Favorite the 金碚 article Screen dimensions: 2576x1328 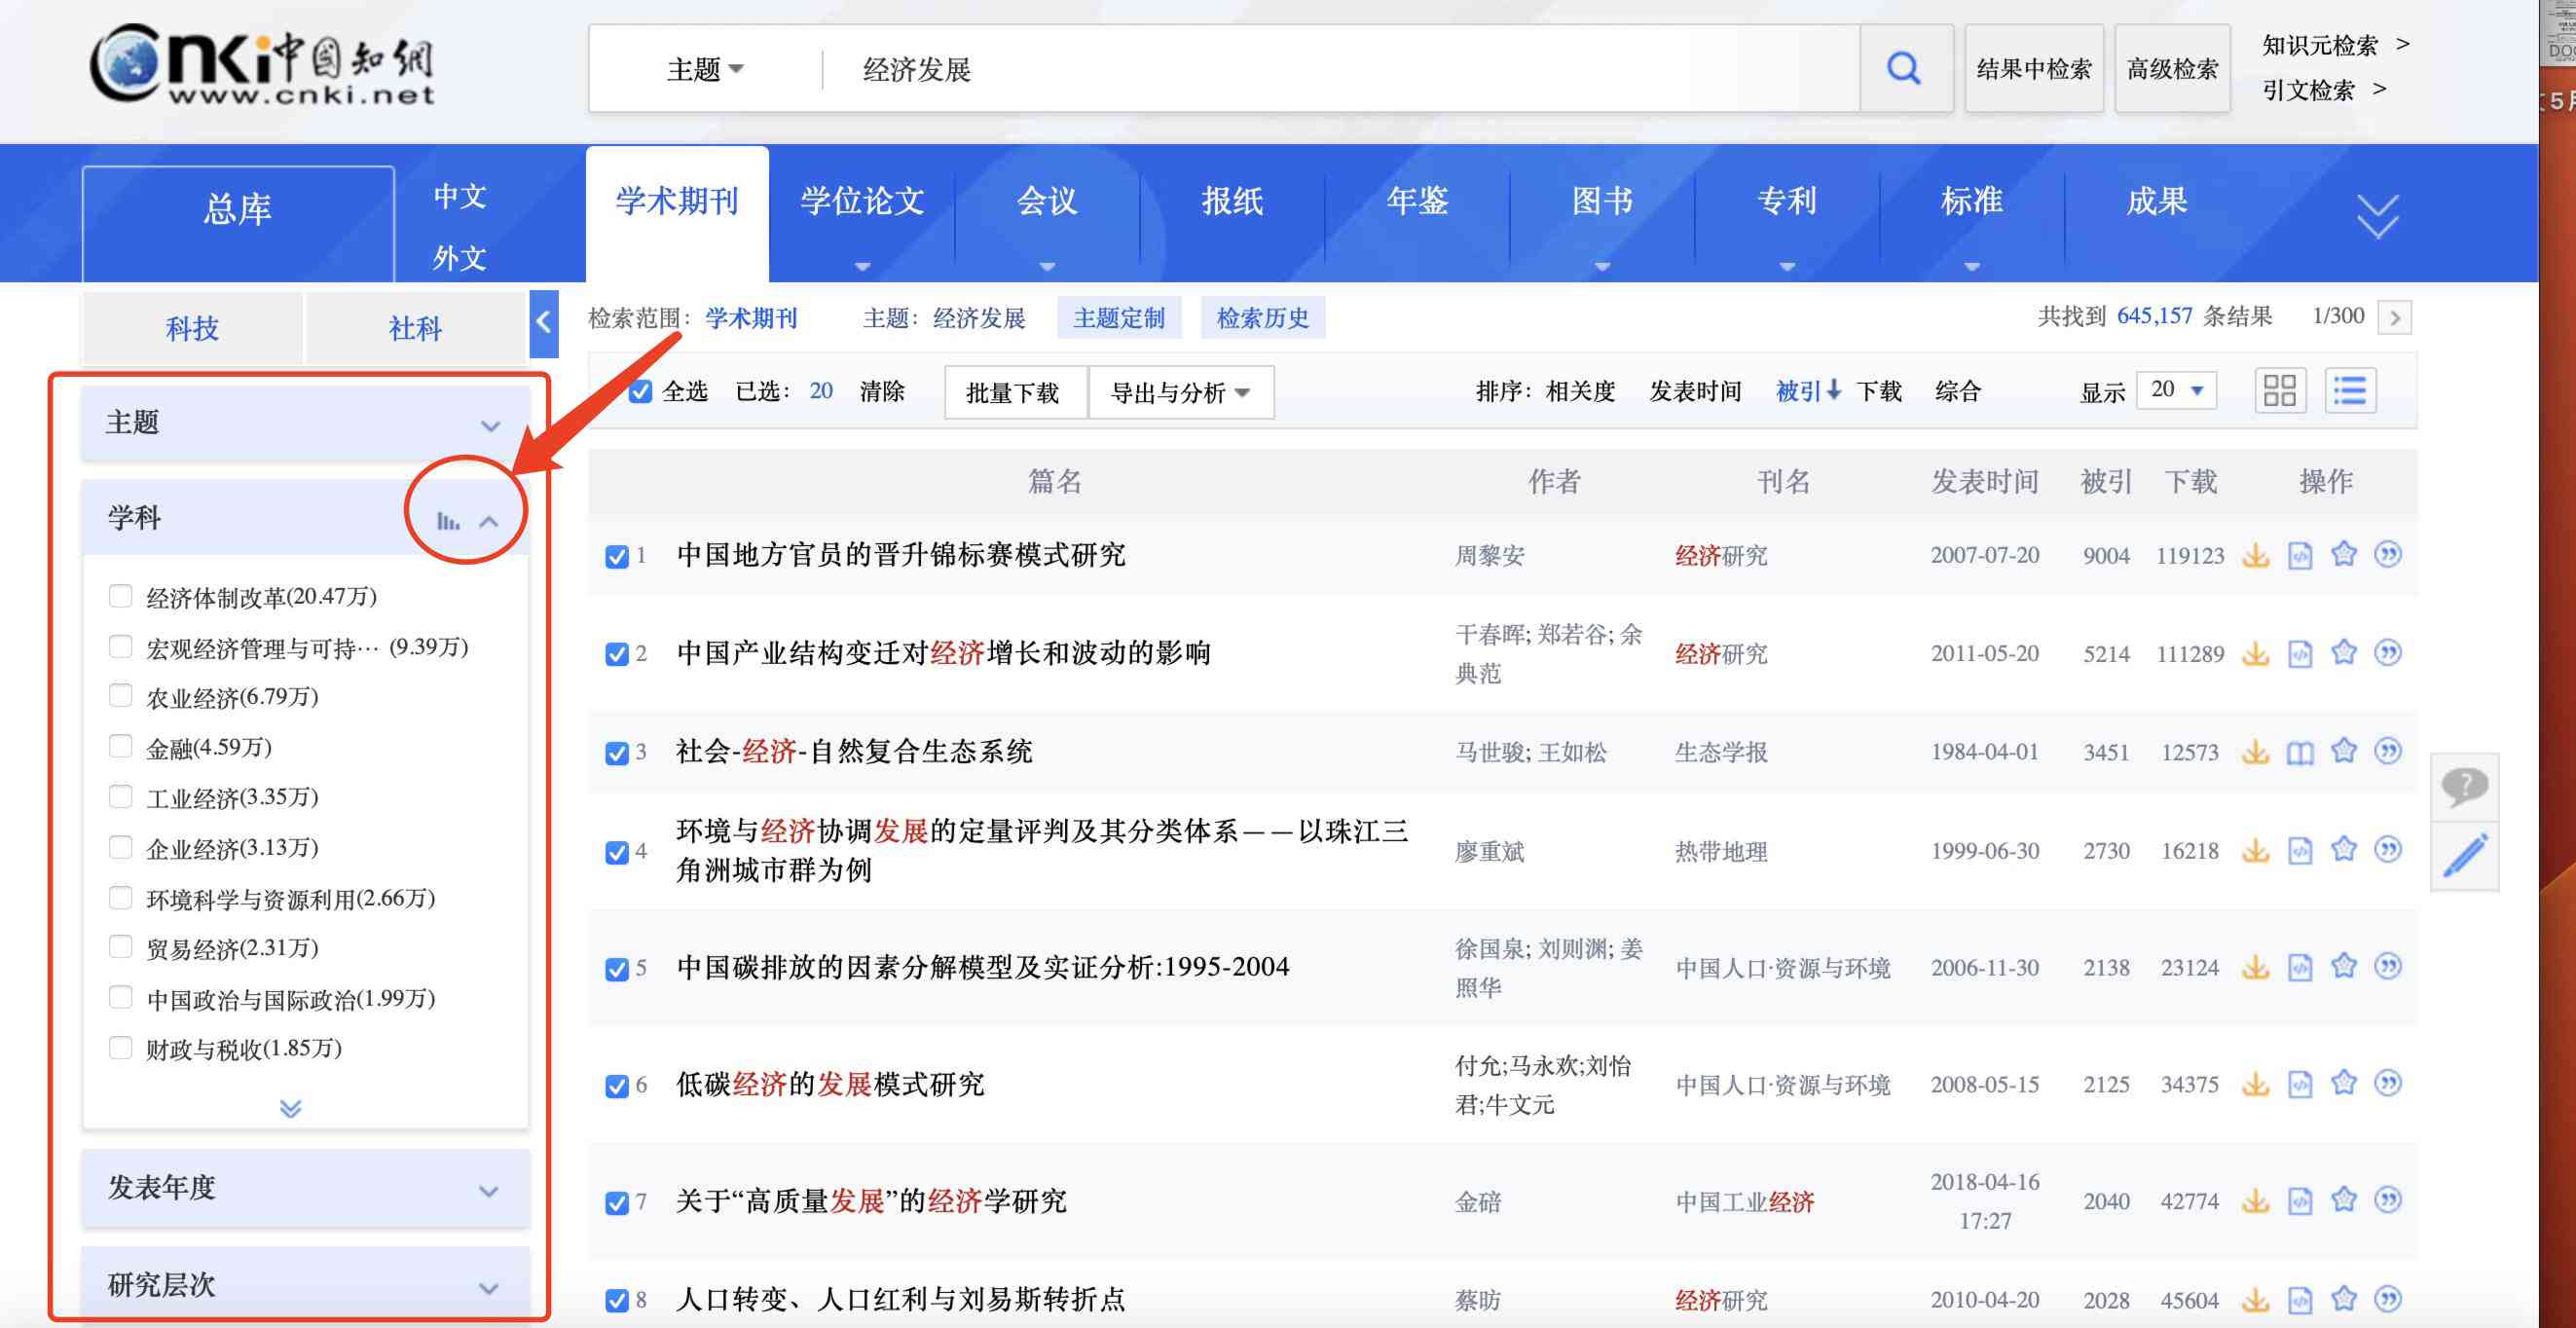tap(2344, 1200)
